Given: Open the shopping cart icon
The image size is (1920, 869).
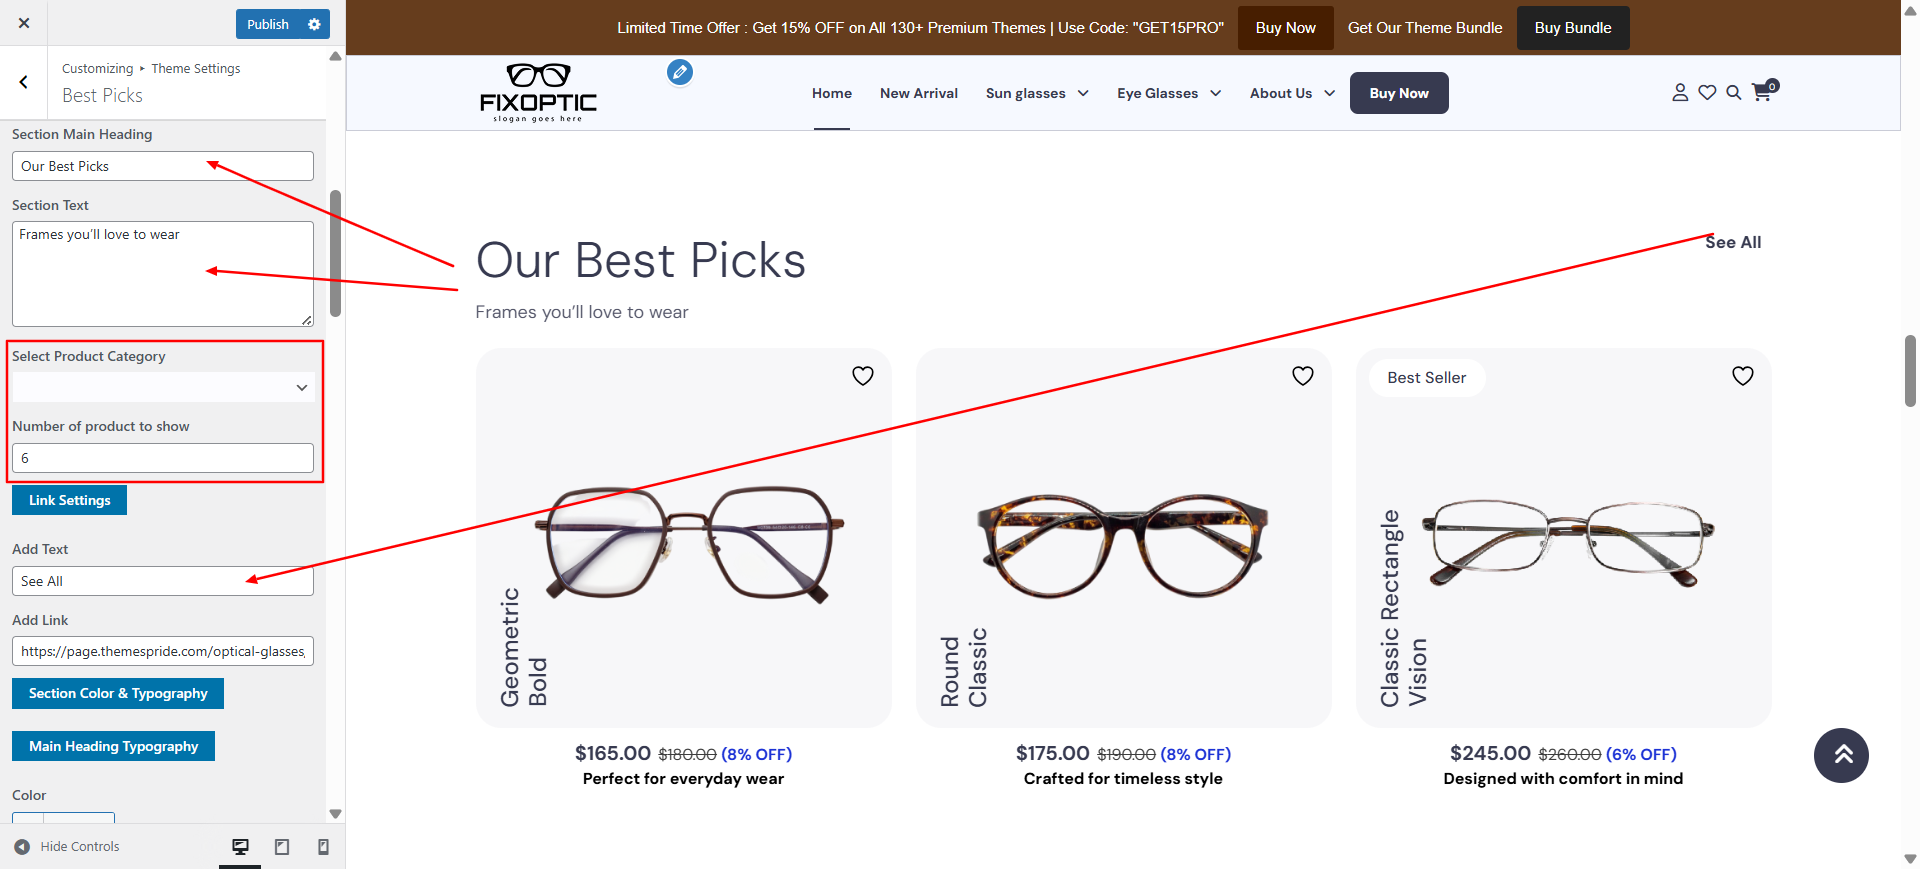Looking at the screenshot, I should (x=1764, y=91).
